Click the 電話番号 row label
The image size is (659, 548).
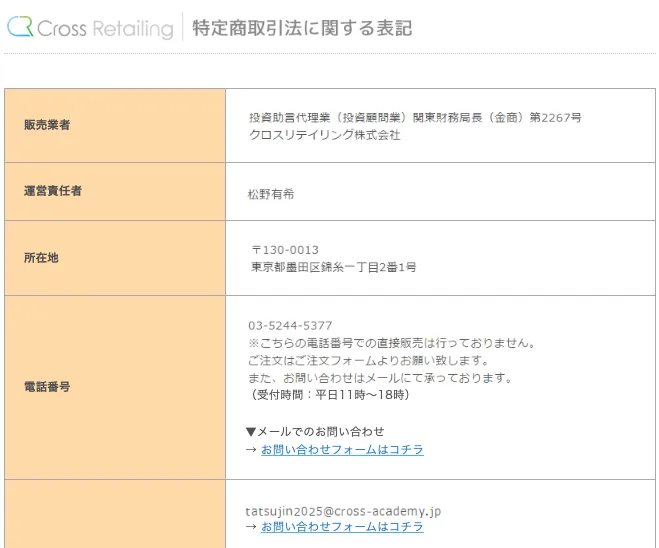tap(47, 387)
